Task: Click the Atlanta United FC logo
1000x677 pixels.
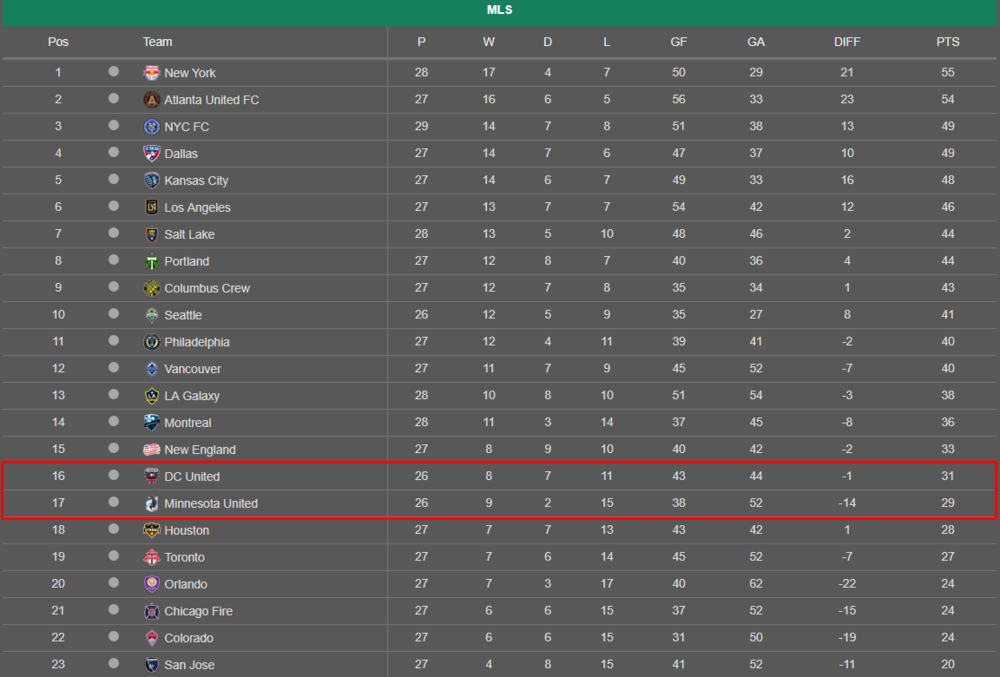Action: tap(151, 99)
